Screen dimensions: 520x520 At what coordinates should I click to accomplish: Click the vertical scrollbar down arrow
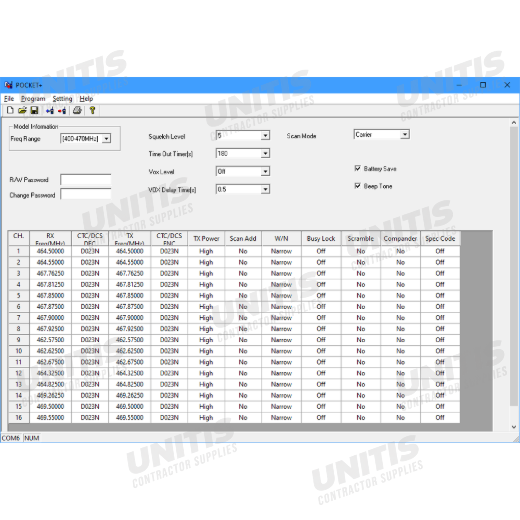pyautogui.click(x=514, y=427)
